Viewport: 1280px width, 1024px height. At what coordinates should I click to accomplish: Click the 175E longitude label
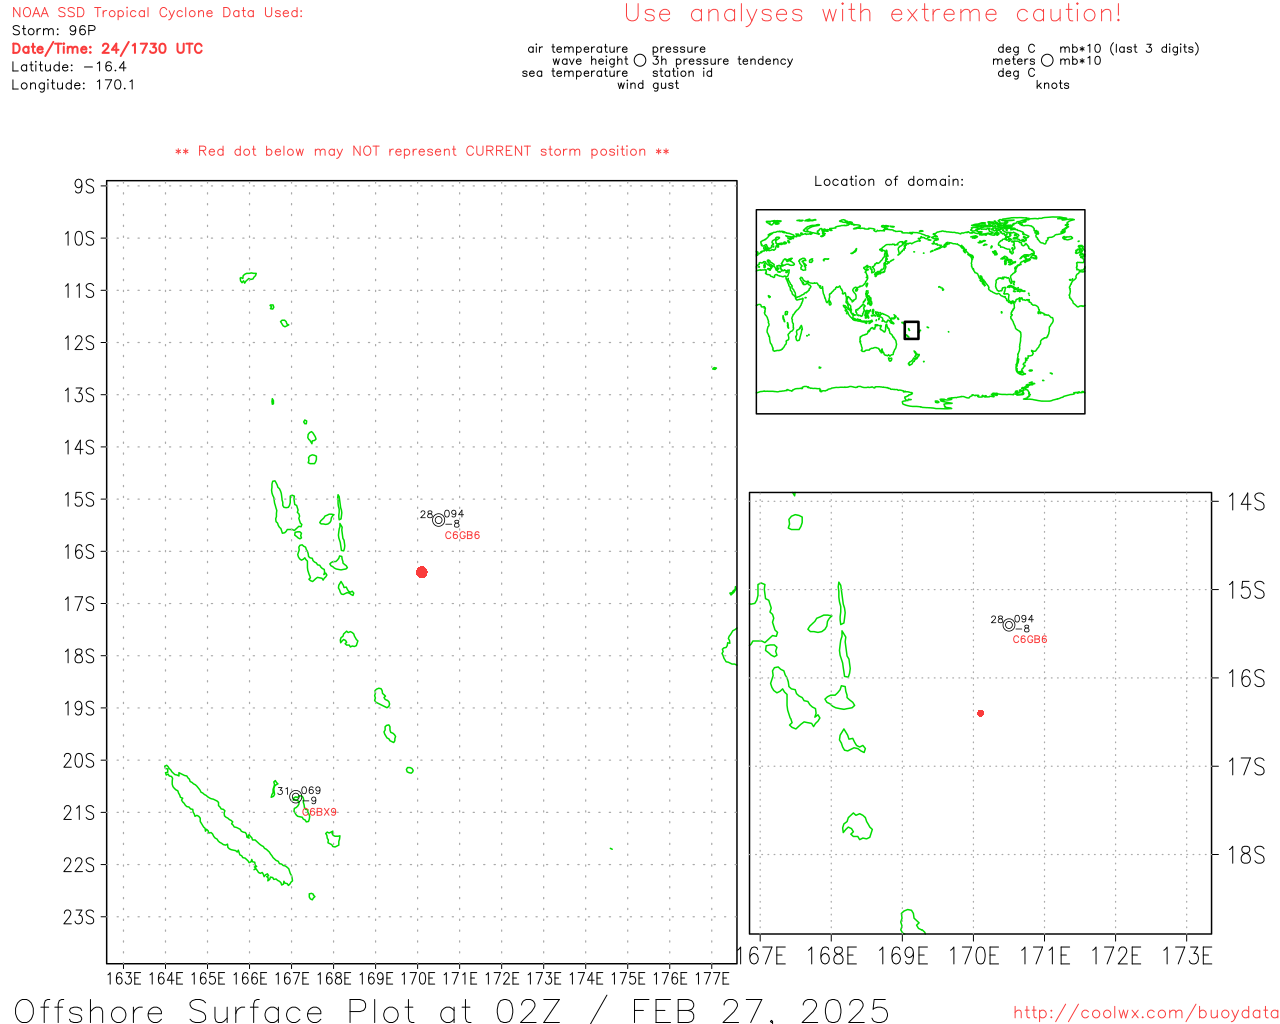pyautogui.click(x=627, y=978)
